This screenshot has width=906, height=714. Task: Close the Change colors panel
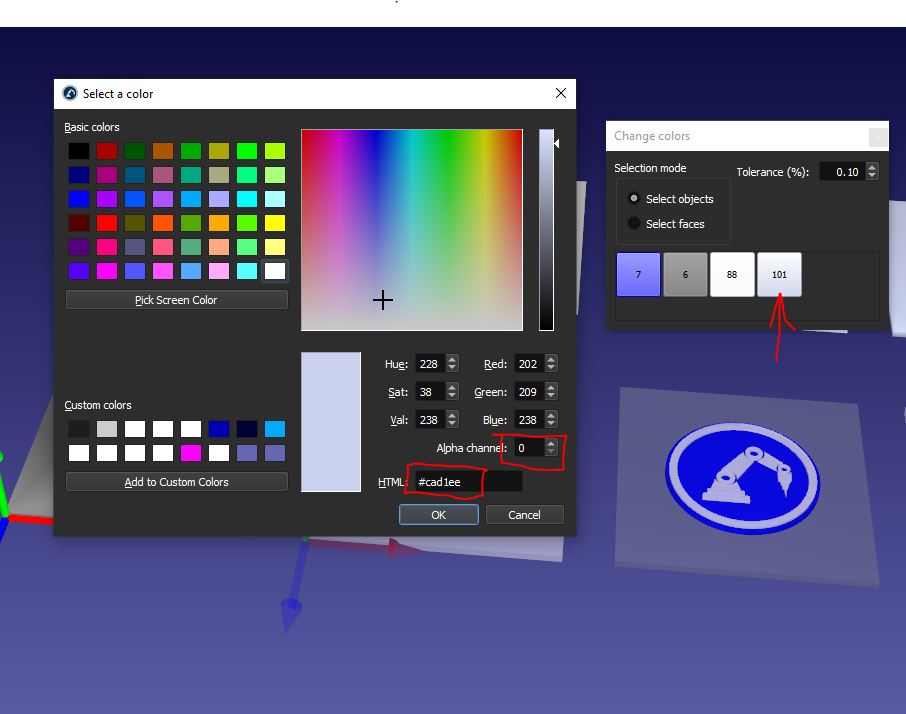(x=877, y=137)
